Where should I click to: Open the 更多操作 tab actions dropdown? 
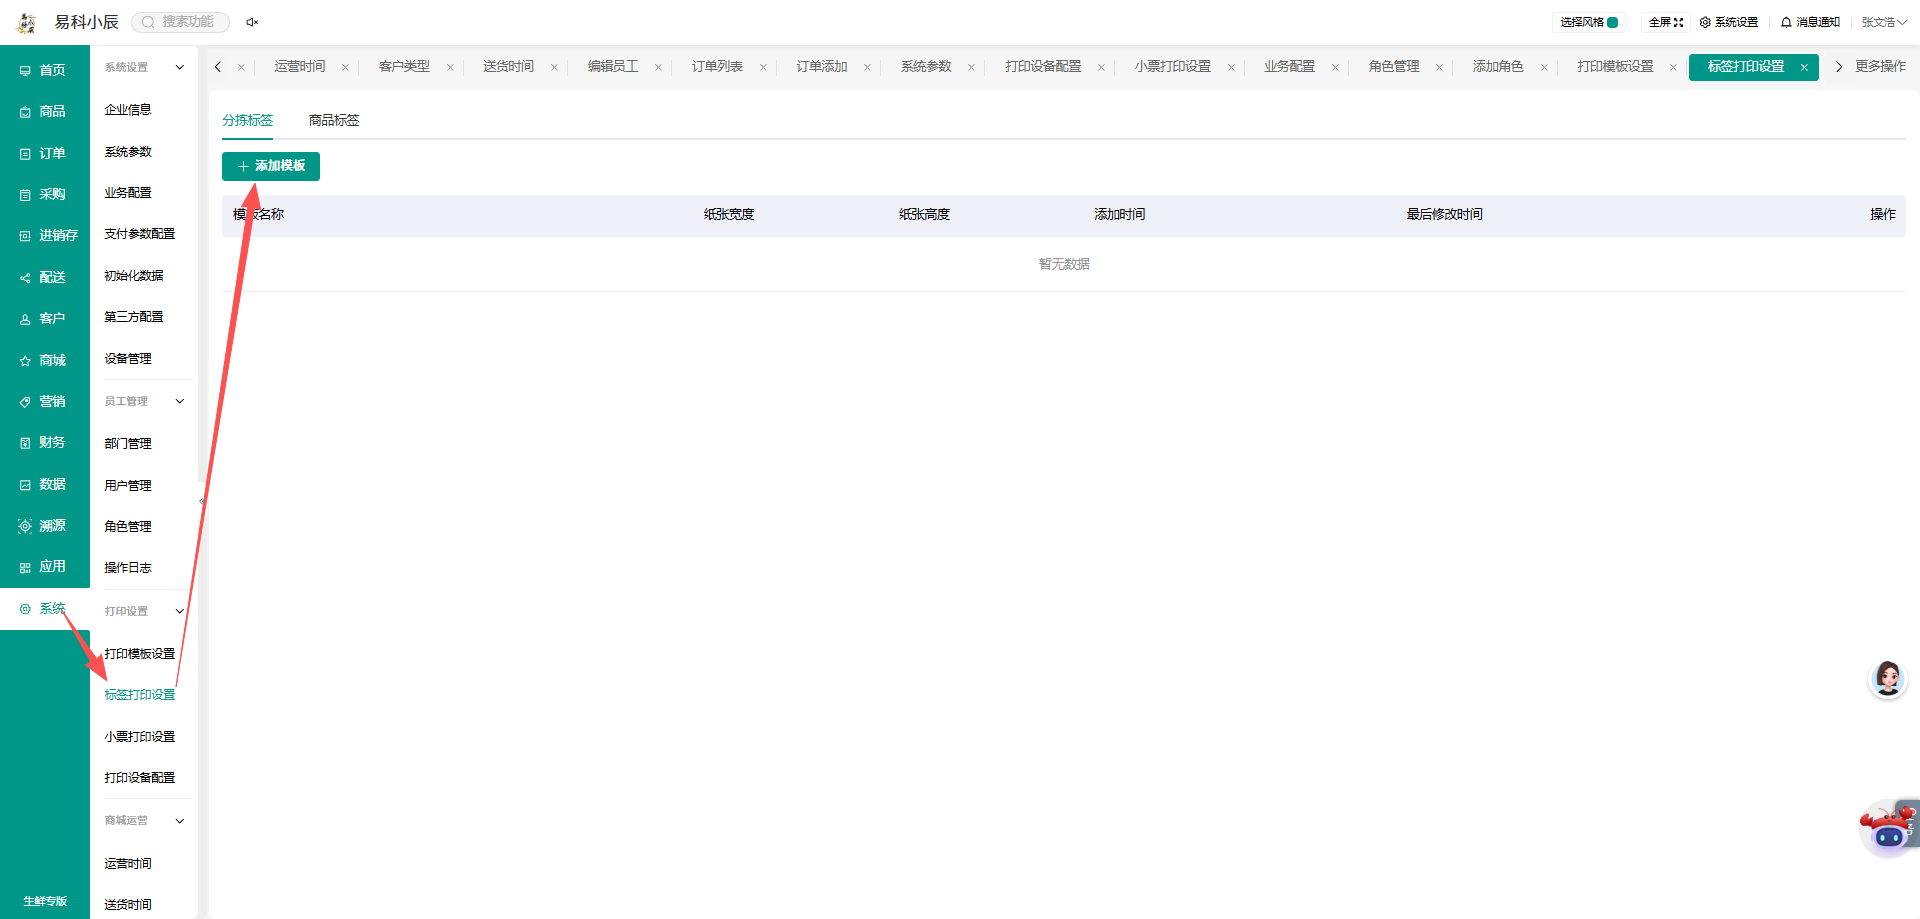(x=1880, y=66)
